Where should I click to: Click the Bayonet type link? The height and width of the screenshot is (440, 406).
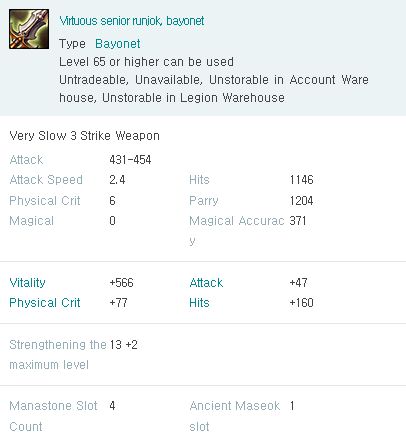(x=118, y=44)
